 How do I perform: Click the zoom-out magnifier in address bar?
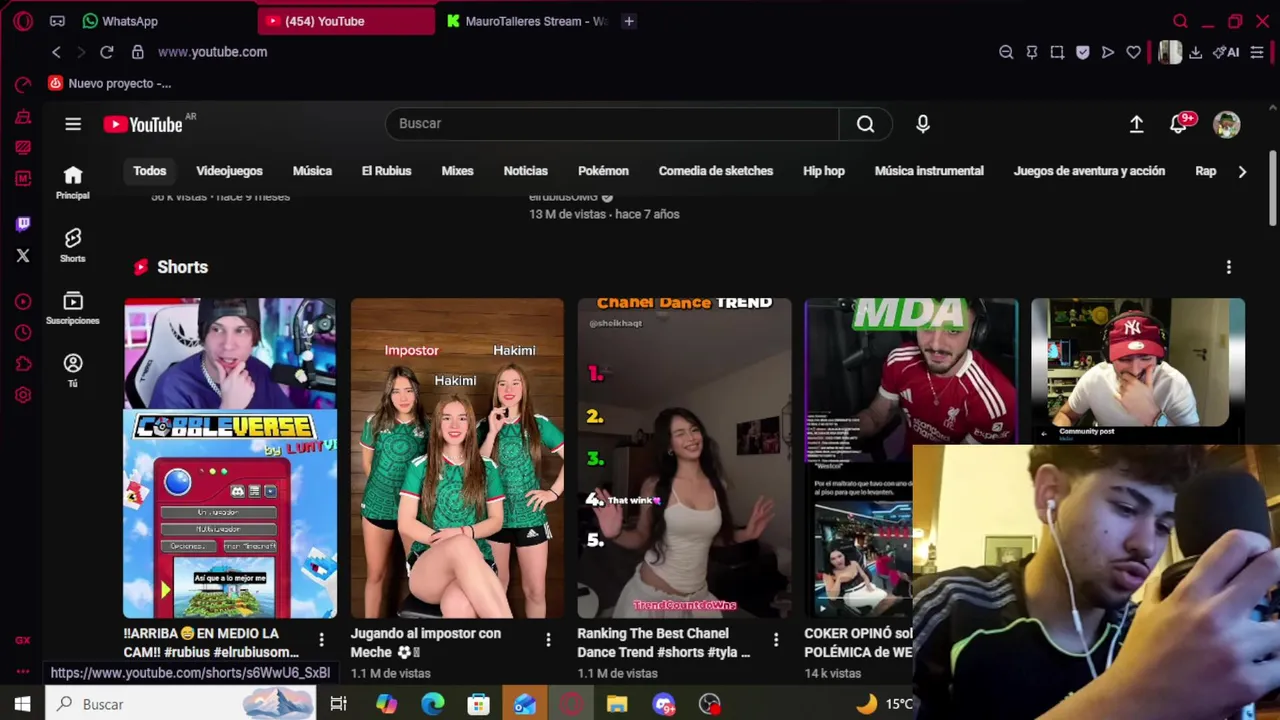[x=1006, y=52]
